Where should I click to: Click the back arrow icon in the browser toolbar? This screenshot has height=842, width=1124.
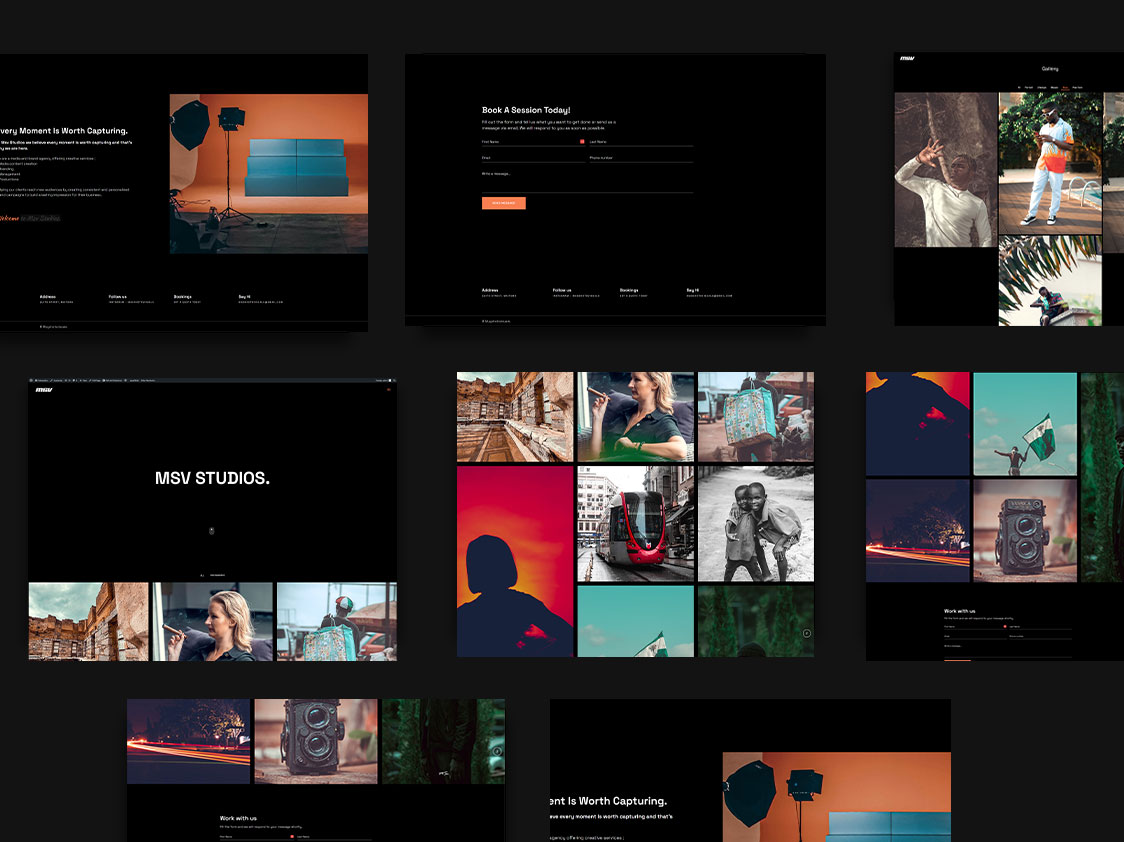coord(31,380)
